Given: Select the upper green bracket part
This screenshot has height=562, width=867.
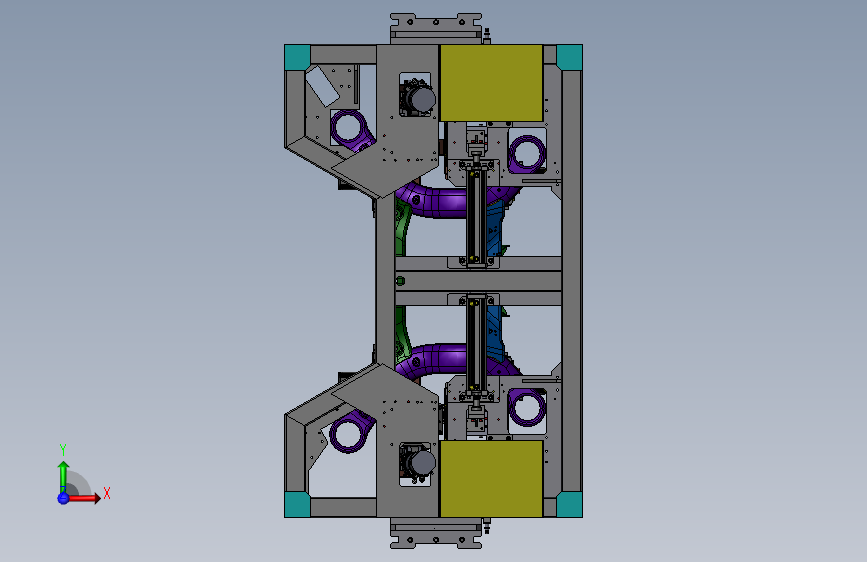Looking at the screenshot, I should [x=403, y=230].
